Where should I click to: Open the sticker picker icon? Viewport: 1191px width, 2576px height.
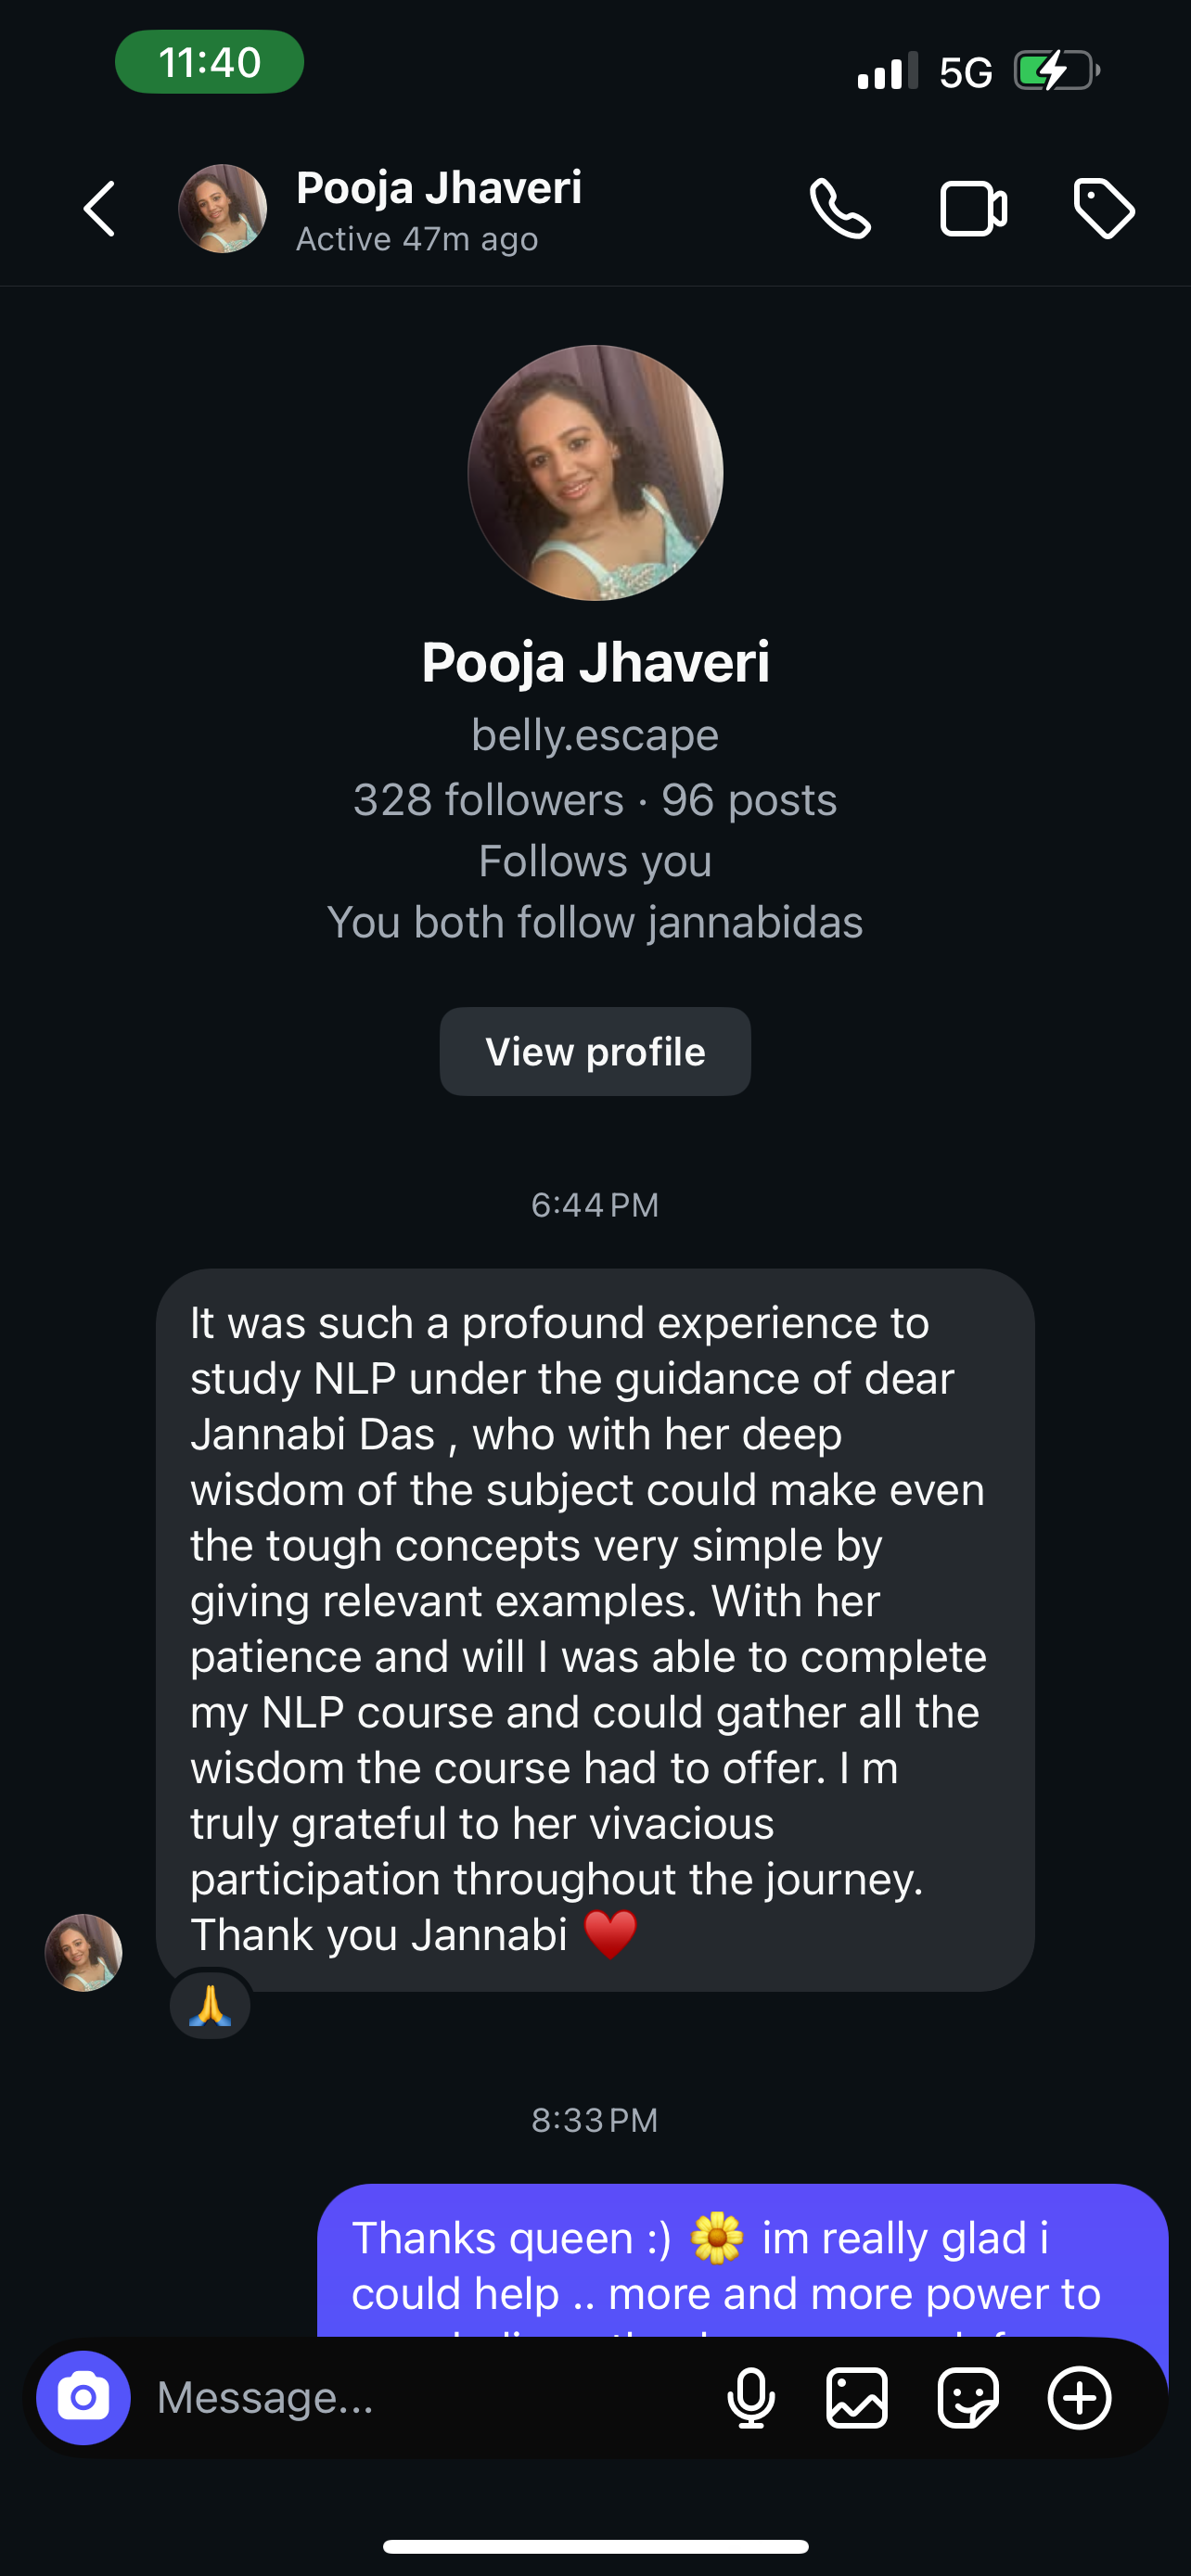[968, 2397]
